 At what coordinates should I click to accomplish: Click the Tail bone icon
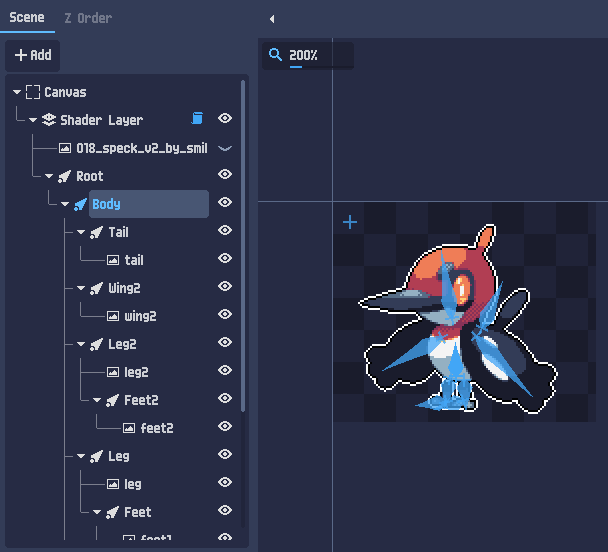pyautogui.click(x=96, y=232)
